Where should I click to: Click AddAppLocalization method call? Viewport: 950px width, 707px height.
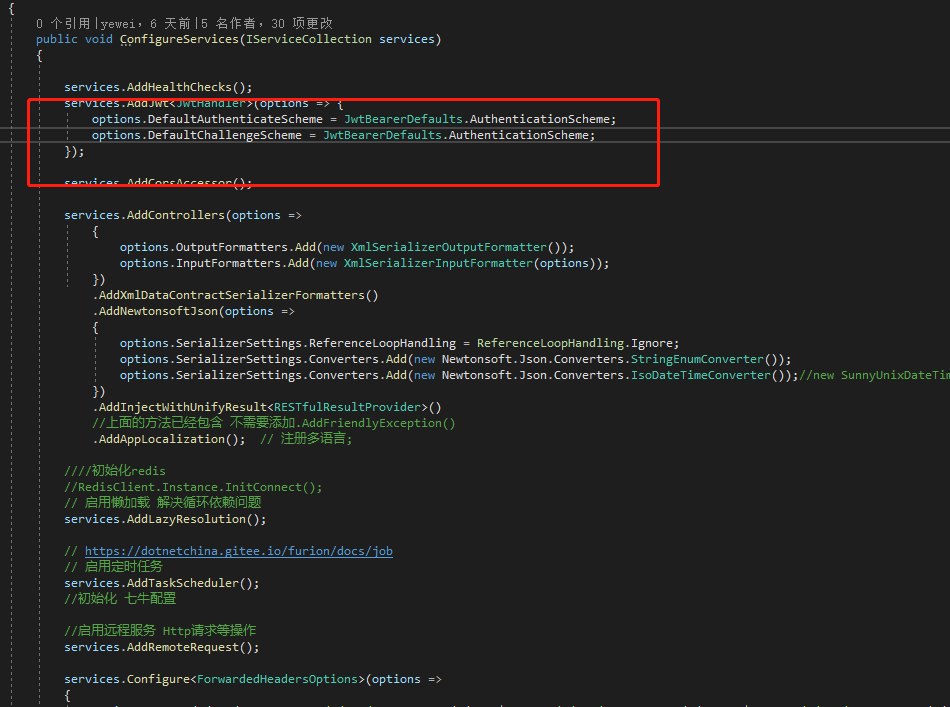tap(162, 439)
